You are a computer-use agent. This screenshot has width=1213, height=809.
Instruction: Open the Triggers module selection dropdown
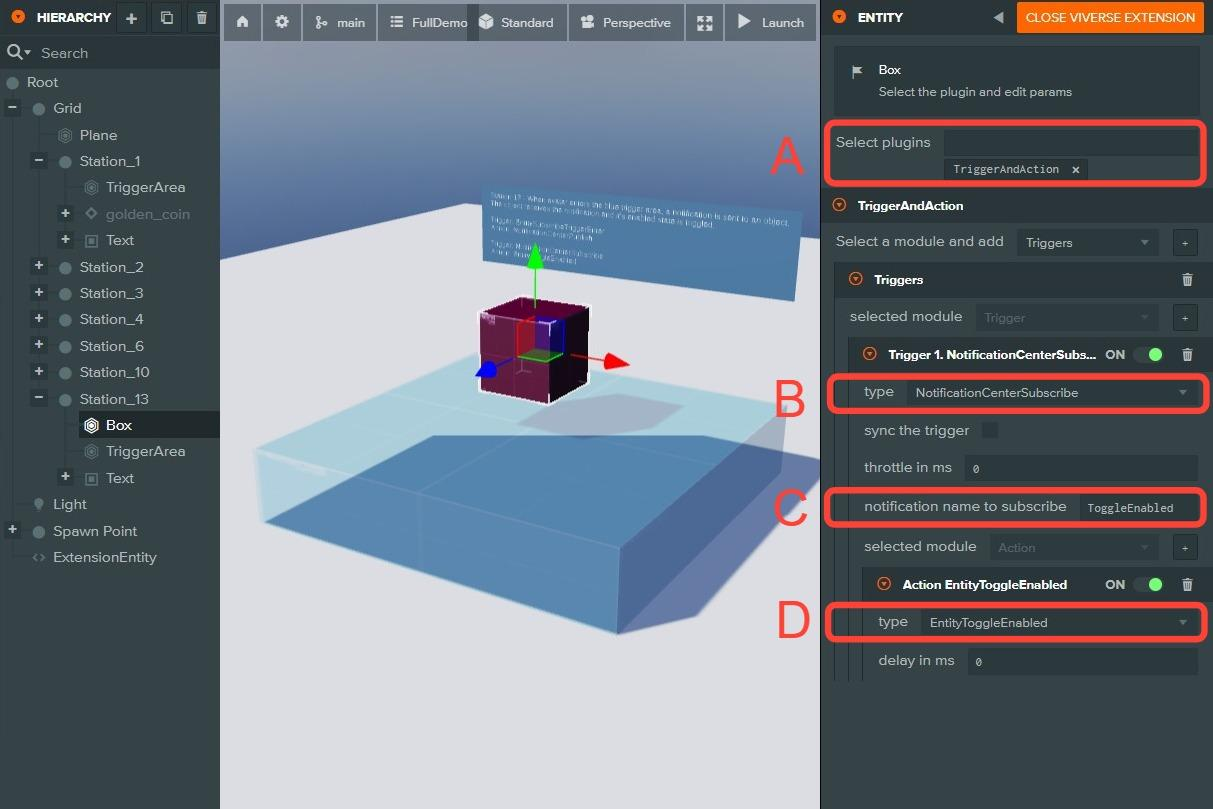[1087, 242]
